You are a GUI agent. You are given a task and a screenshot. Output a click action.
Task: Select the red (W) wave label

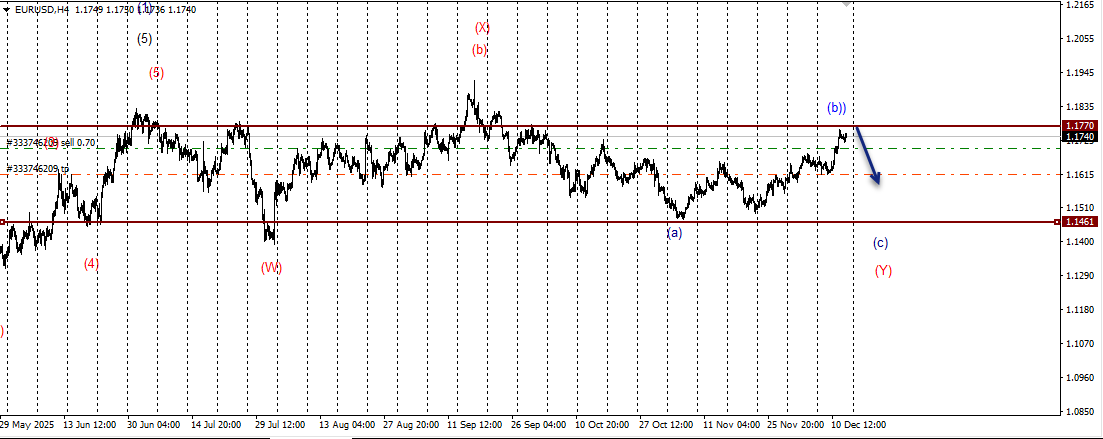point(272,267)
